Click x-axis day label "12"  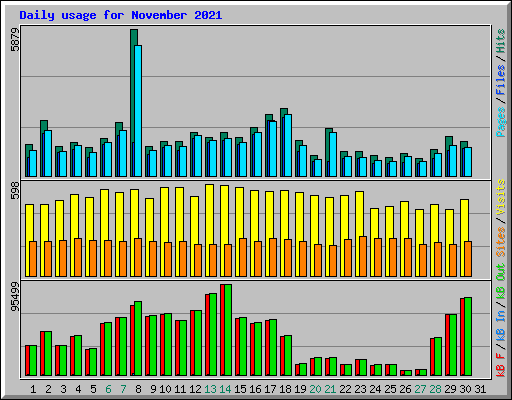click(x=195, y=389)
